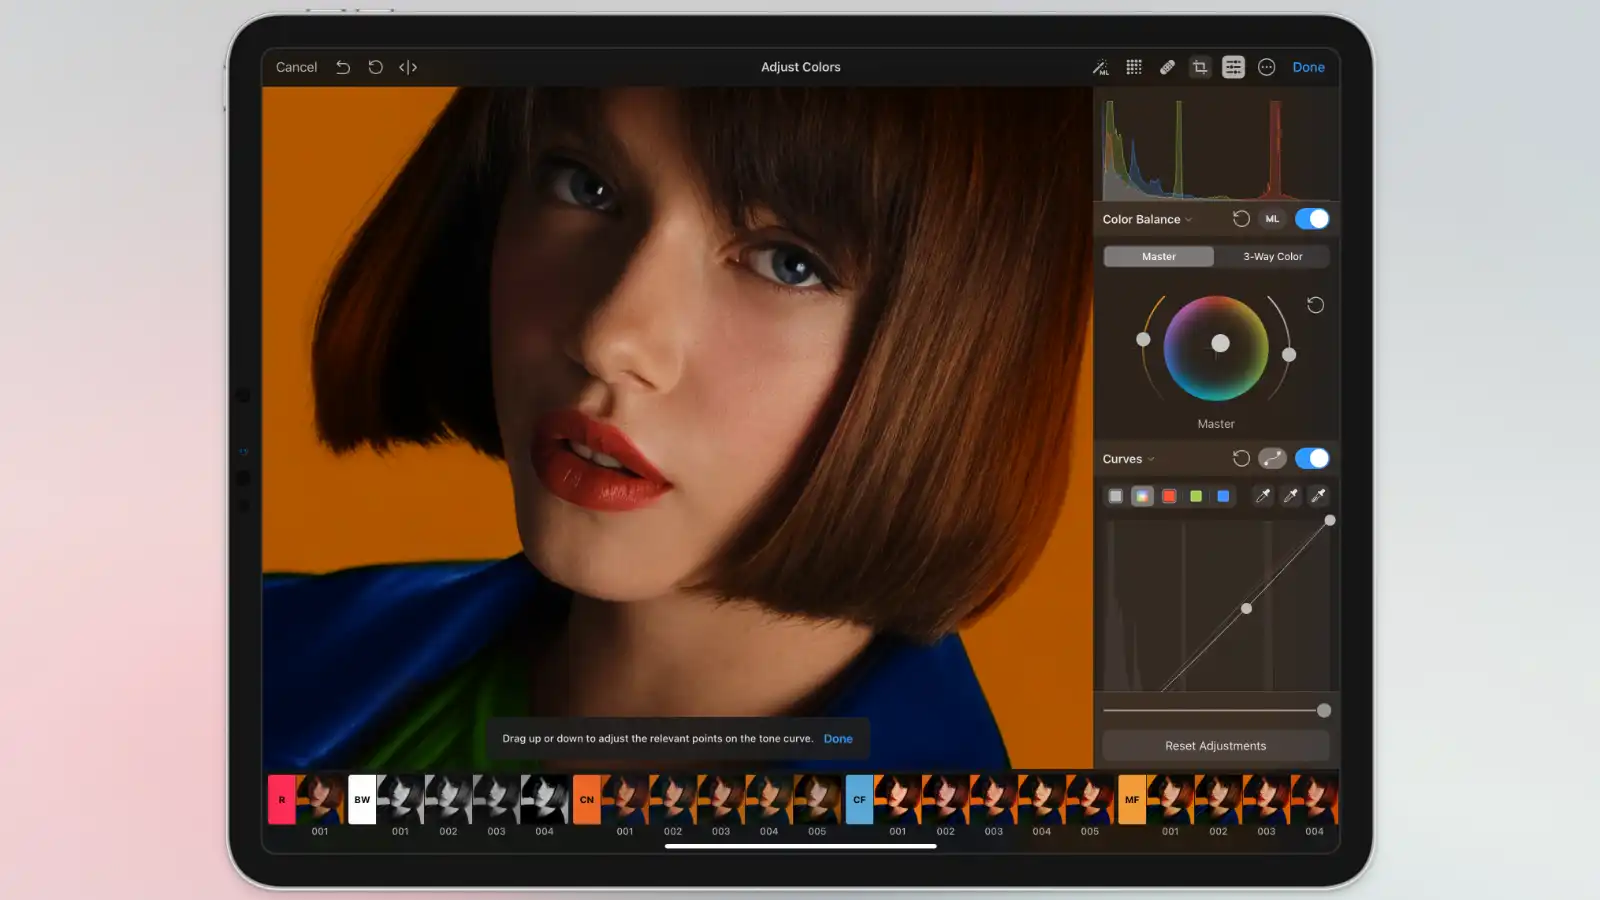Open the filters grid panel
The image size is (1600, 900).
pos(1134,67)
